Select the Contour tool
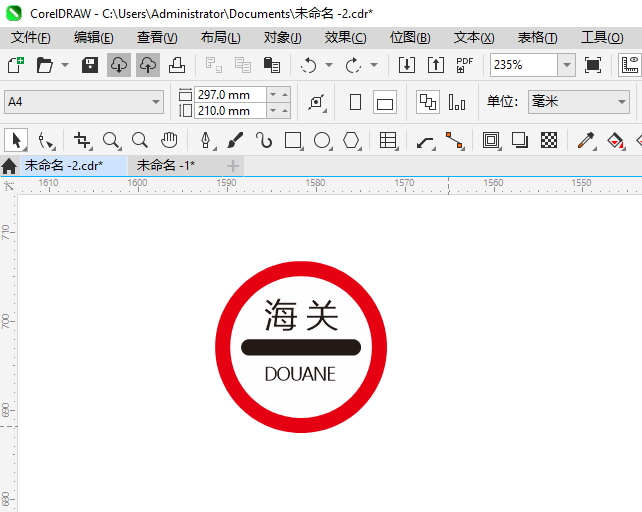Screen dimensions: 642x512 pyautogui.click(x=491, y=140)
